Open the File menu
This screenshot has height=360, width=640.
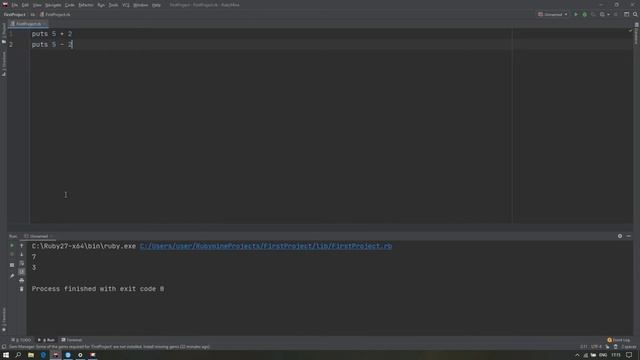(x=15, y=5)
